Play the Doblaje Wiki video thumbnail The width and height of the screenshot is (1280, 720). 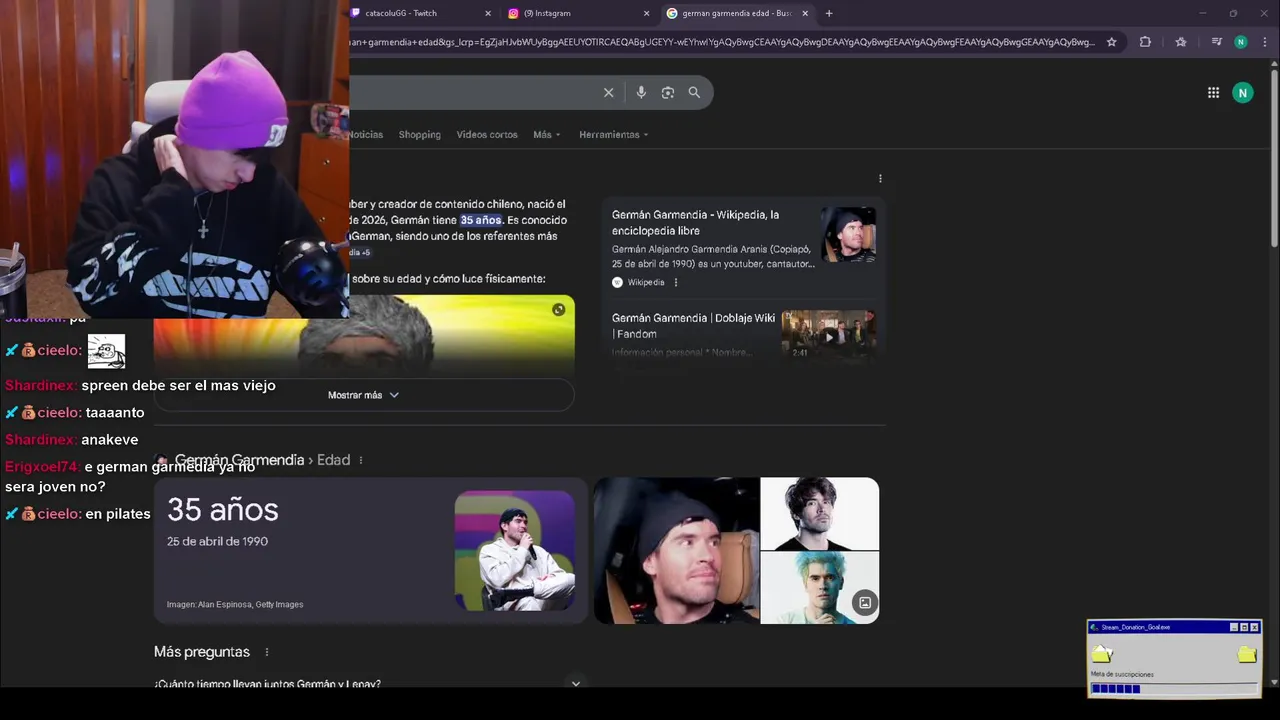coord(828,335)
